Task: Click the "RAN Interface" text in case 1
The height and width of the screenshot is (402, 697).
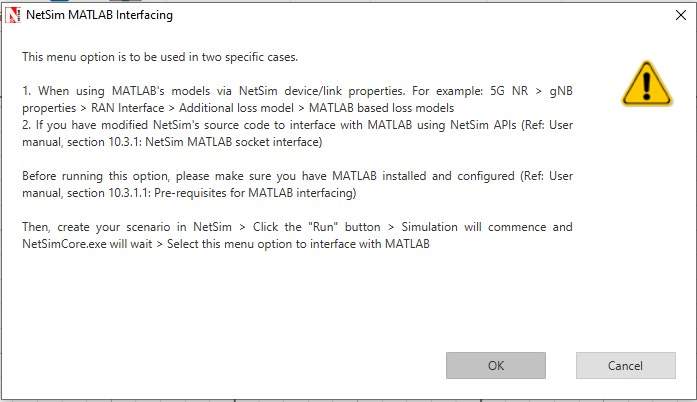Action: click(x=128, y=108)
